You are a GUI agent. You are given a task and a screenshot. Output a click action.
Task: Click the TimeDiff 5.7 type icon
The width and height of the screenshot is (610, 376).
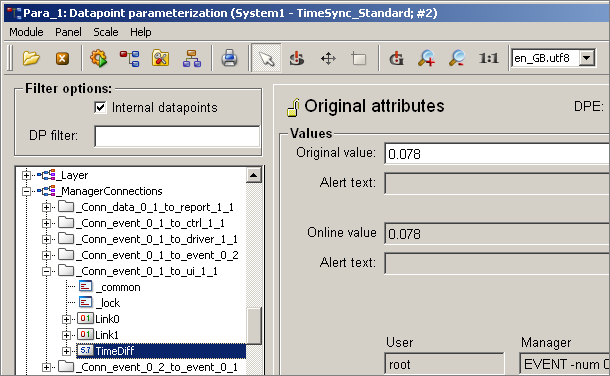click(x=85, y=350)
